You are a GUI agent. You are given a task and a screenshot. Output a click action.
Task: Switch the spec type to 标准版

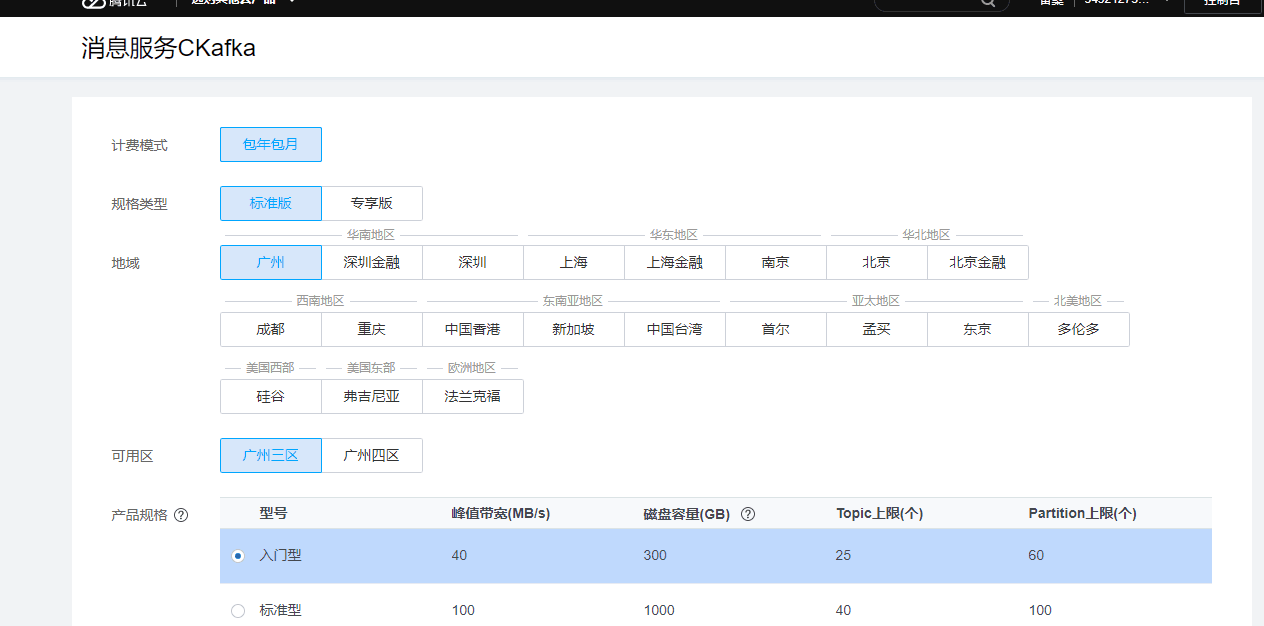click(271, 203)
